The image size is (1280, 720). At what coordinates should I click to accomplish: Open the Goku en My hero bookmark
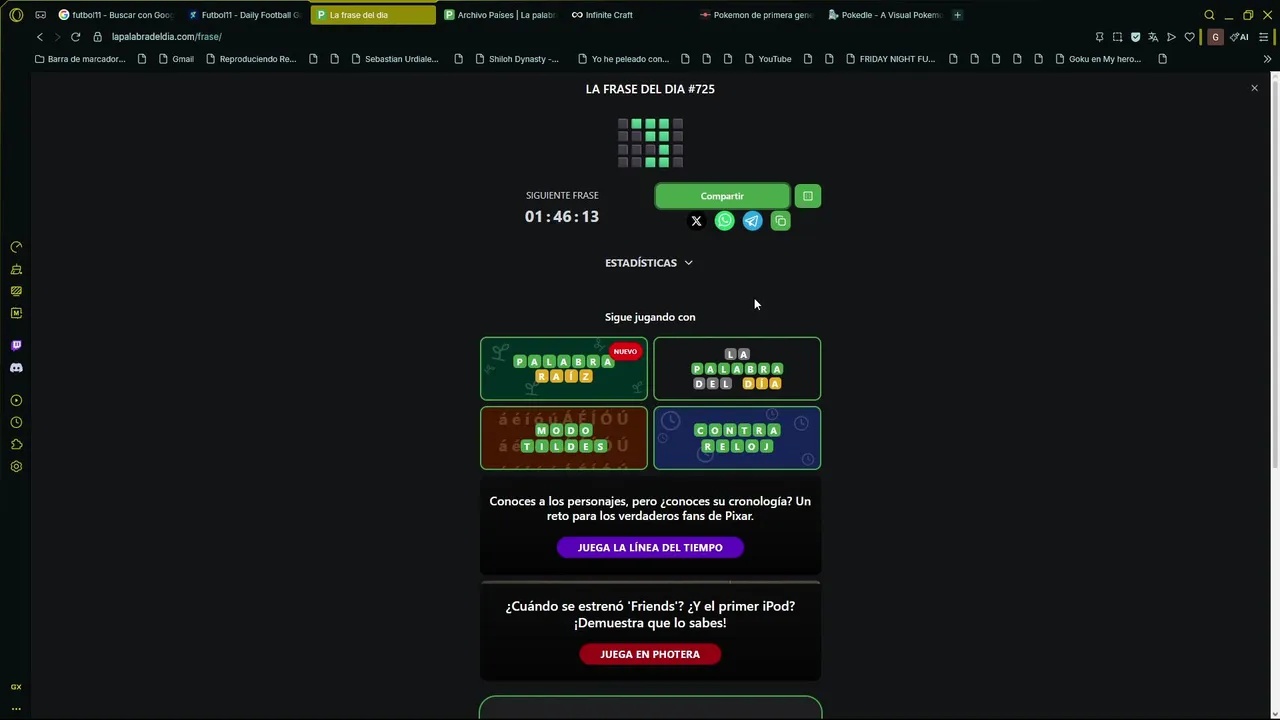[1097, 59]
